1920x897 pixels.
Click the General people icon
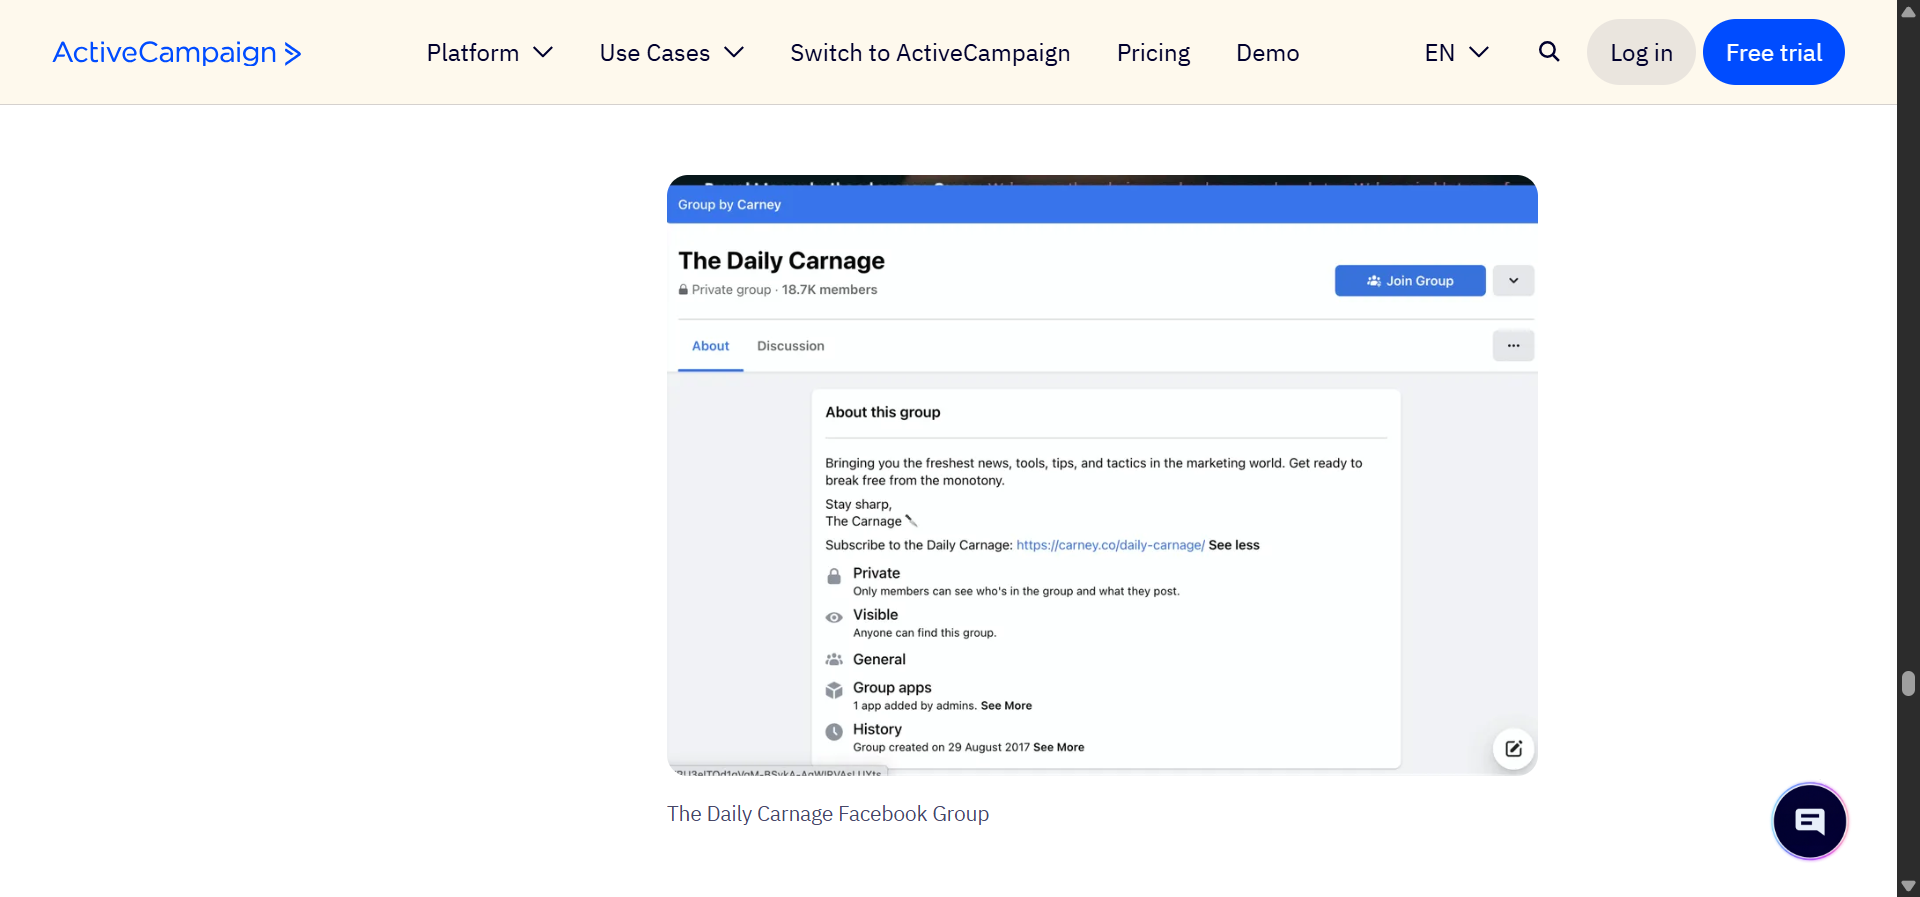pyautogui.click(x=834, y=660)
